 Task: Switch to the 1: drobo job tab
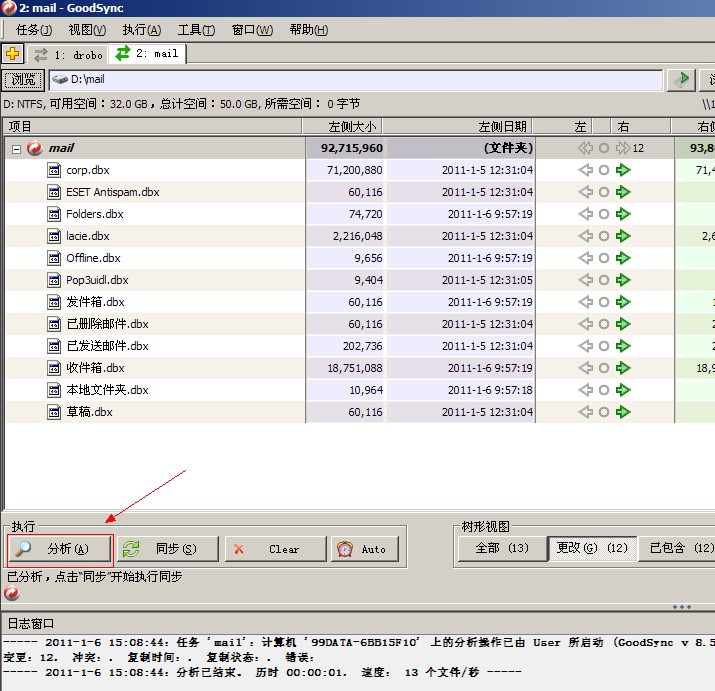[x=68, y=54]
